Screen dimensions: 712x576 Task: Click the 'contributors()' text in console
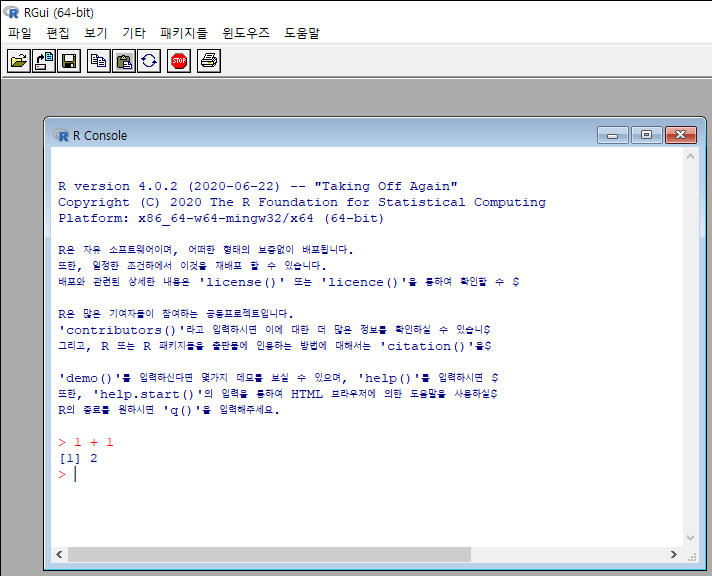pos(121,330)
